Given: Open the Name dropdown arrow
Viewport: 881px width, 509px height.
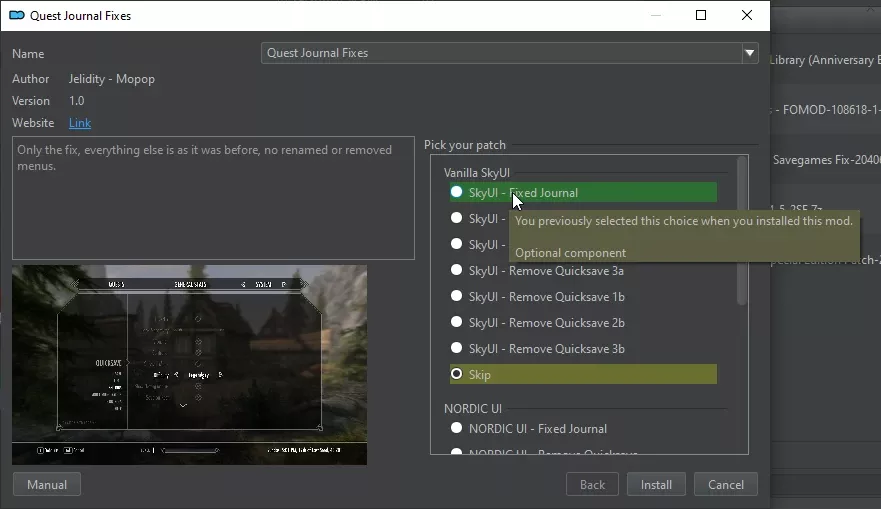Looking at the screenshot, I should pos(750,53).
